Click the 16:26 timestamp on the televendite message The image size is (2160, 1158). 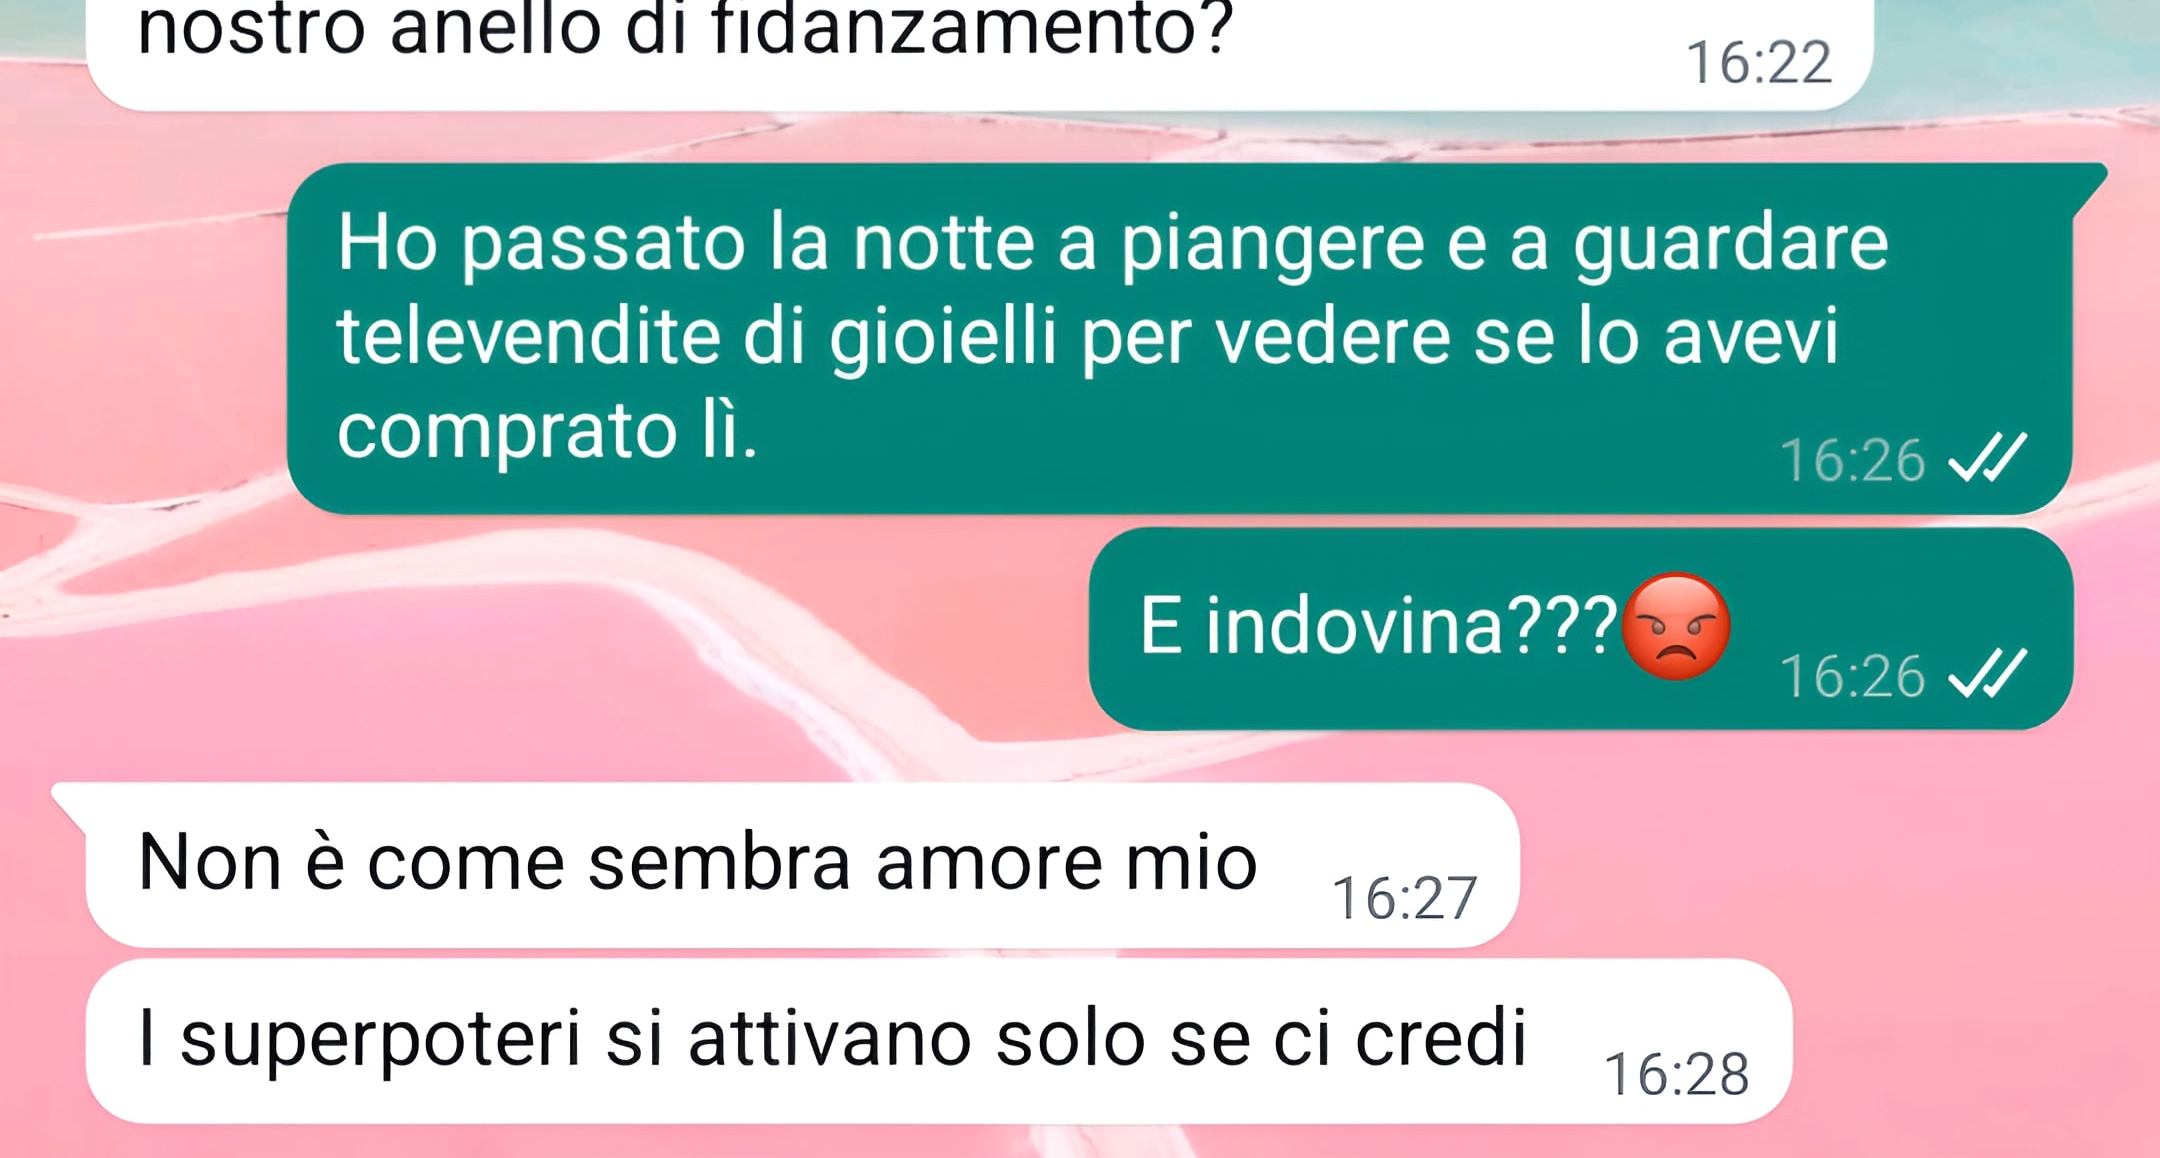pyautogui.click(x=1852, y=460)
